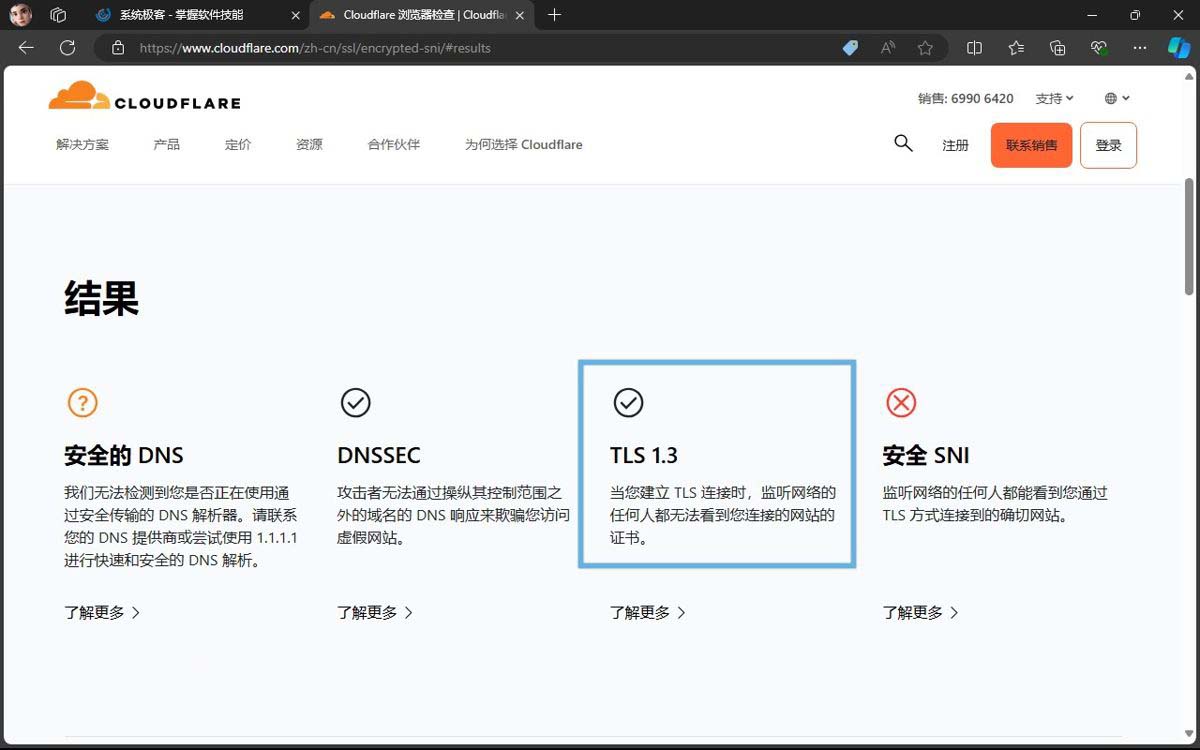Open the site search magnifier
The image size is (1200, 750).
pyautogui.click(x=903, y=143)
